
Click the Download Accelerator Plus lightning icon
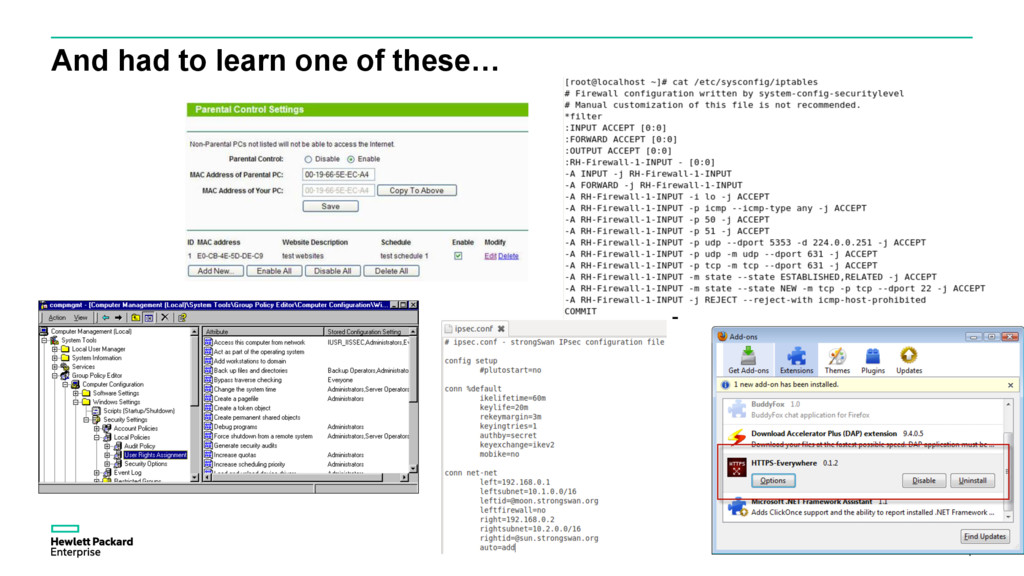[x=737, y=437]
